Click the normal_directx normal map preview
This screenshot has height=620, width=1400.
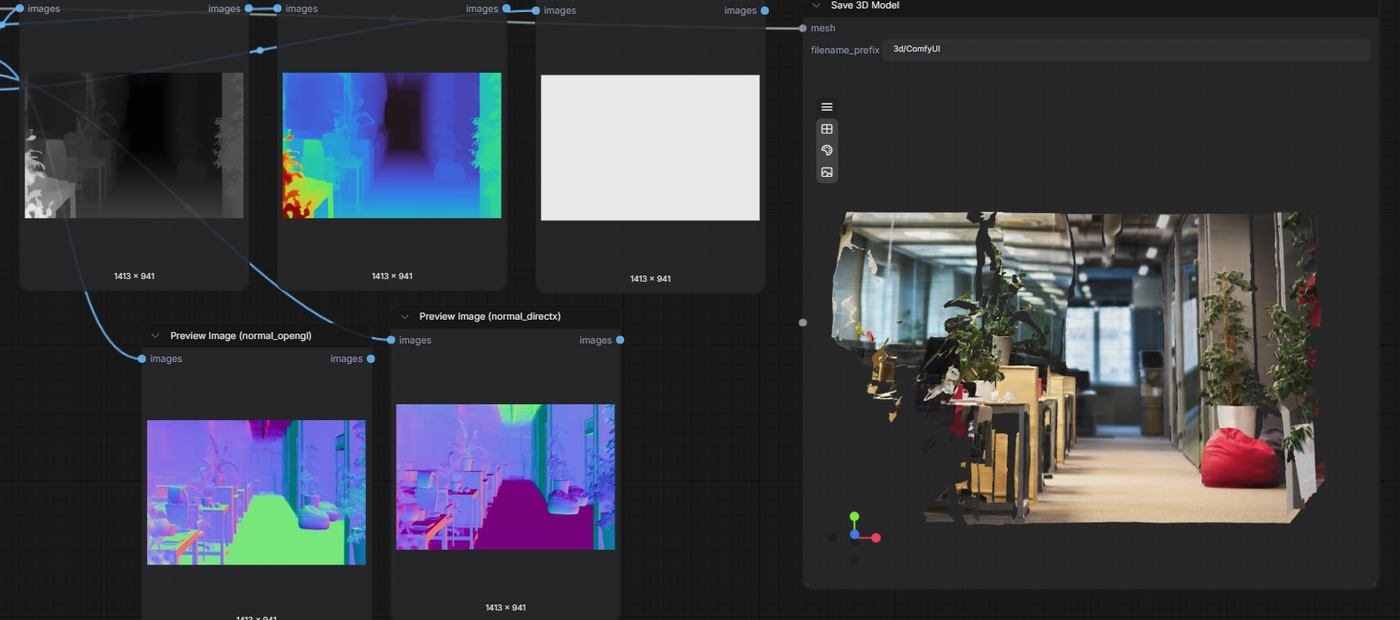coord(505,477)
